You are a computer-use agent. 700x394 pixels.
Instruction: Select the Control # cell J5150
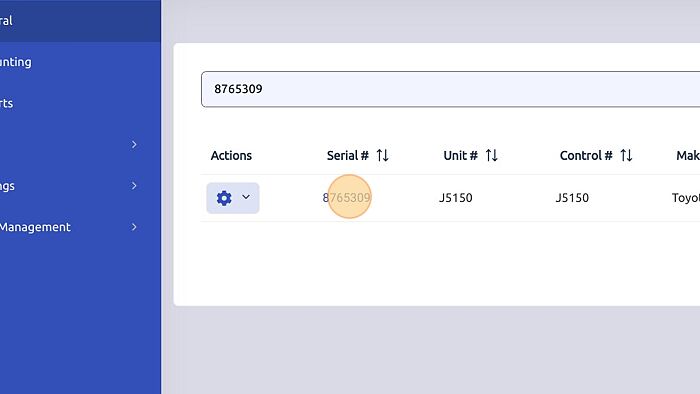click(x=572, y=198)
